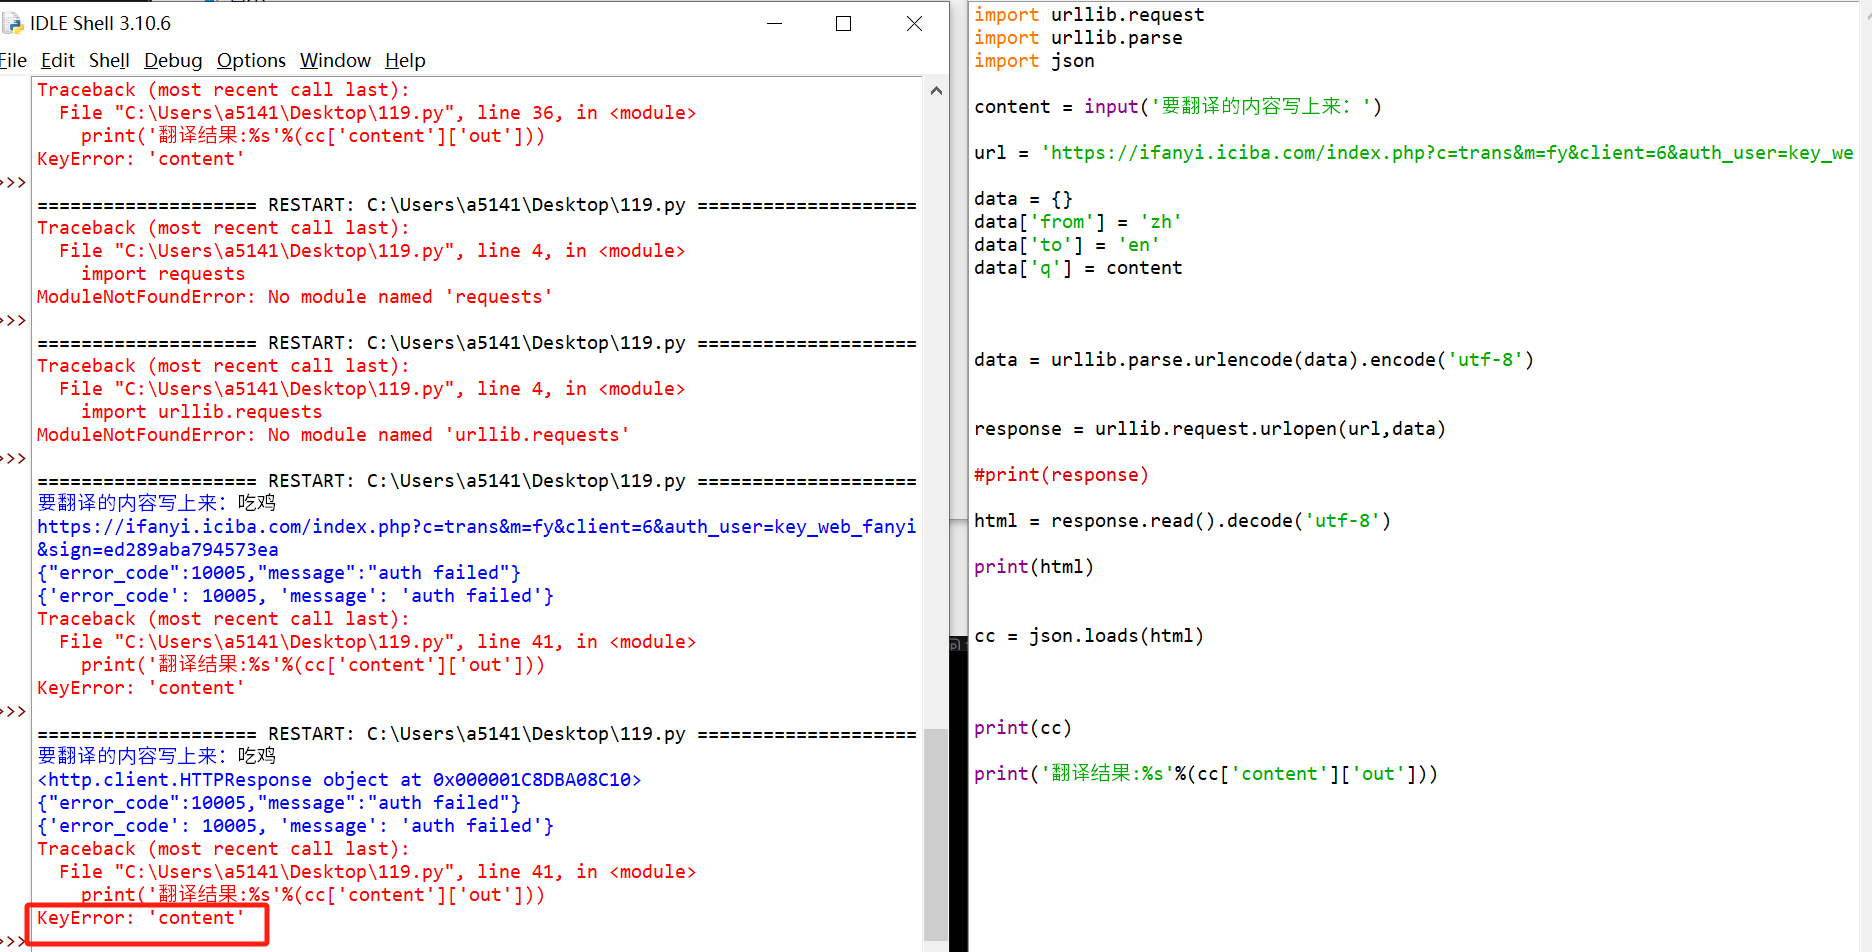The image size is (1872, 952).
Task: Maximize the IDLE Shell window
Action: [843, 23]
